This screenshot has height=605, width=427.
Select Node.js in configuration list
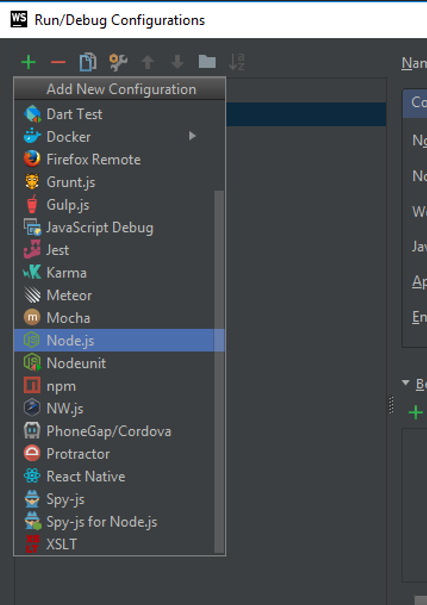[119, 340]
